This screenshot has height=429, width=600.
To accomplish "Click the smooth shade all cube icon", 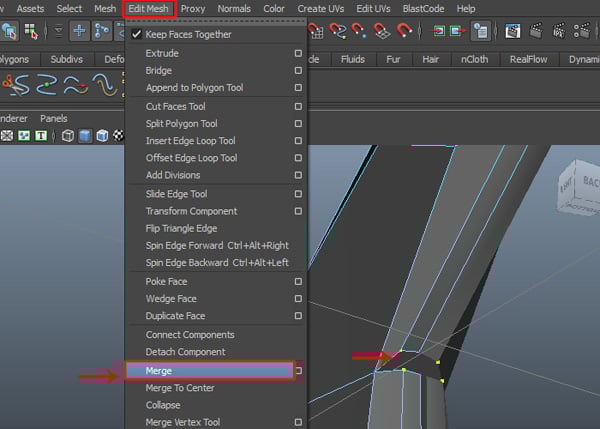I will (x=85, y=135).
